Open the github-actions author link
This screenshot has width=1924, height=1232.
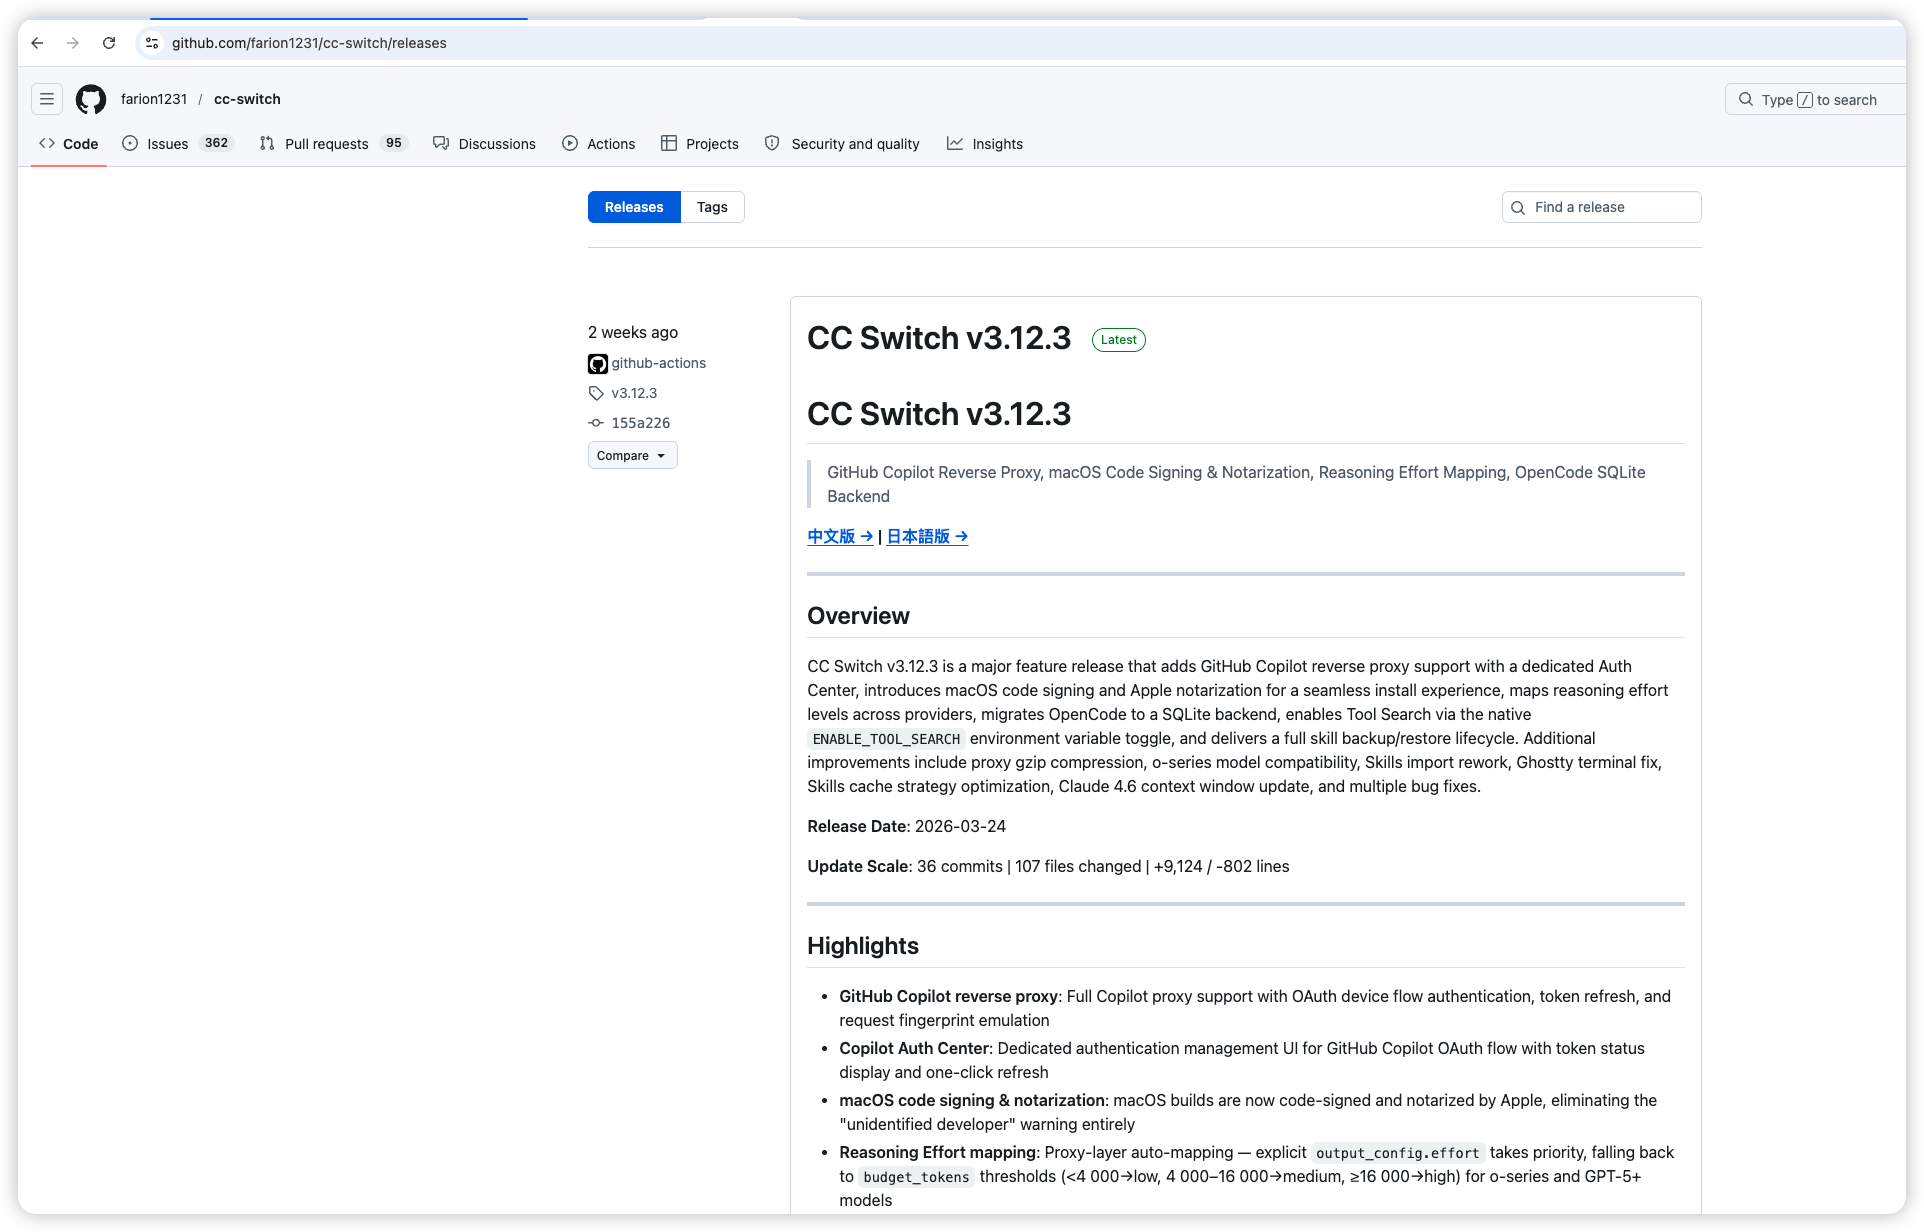tap(658, 363)
